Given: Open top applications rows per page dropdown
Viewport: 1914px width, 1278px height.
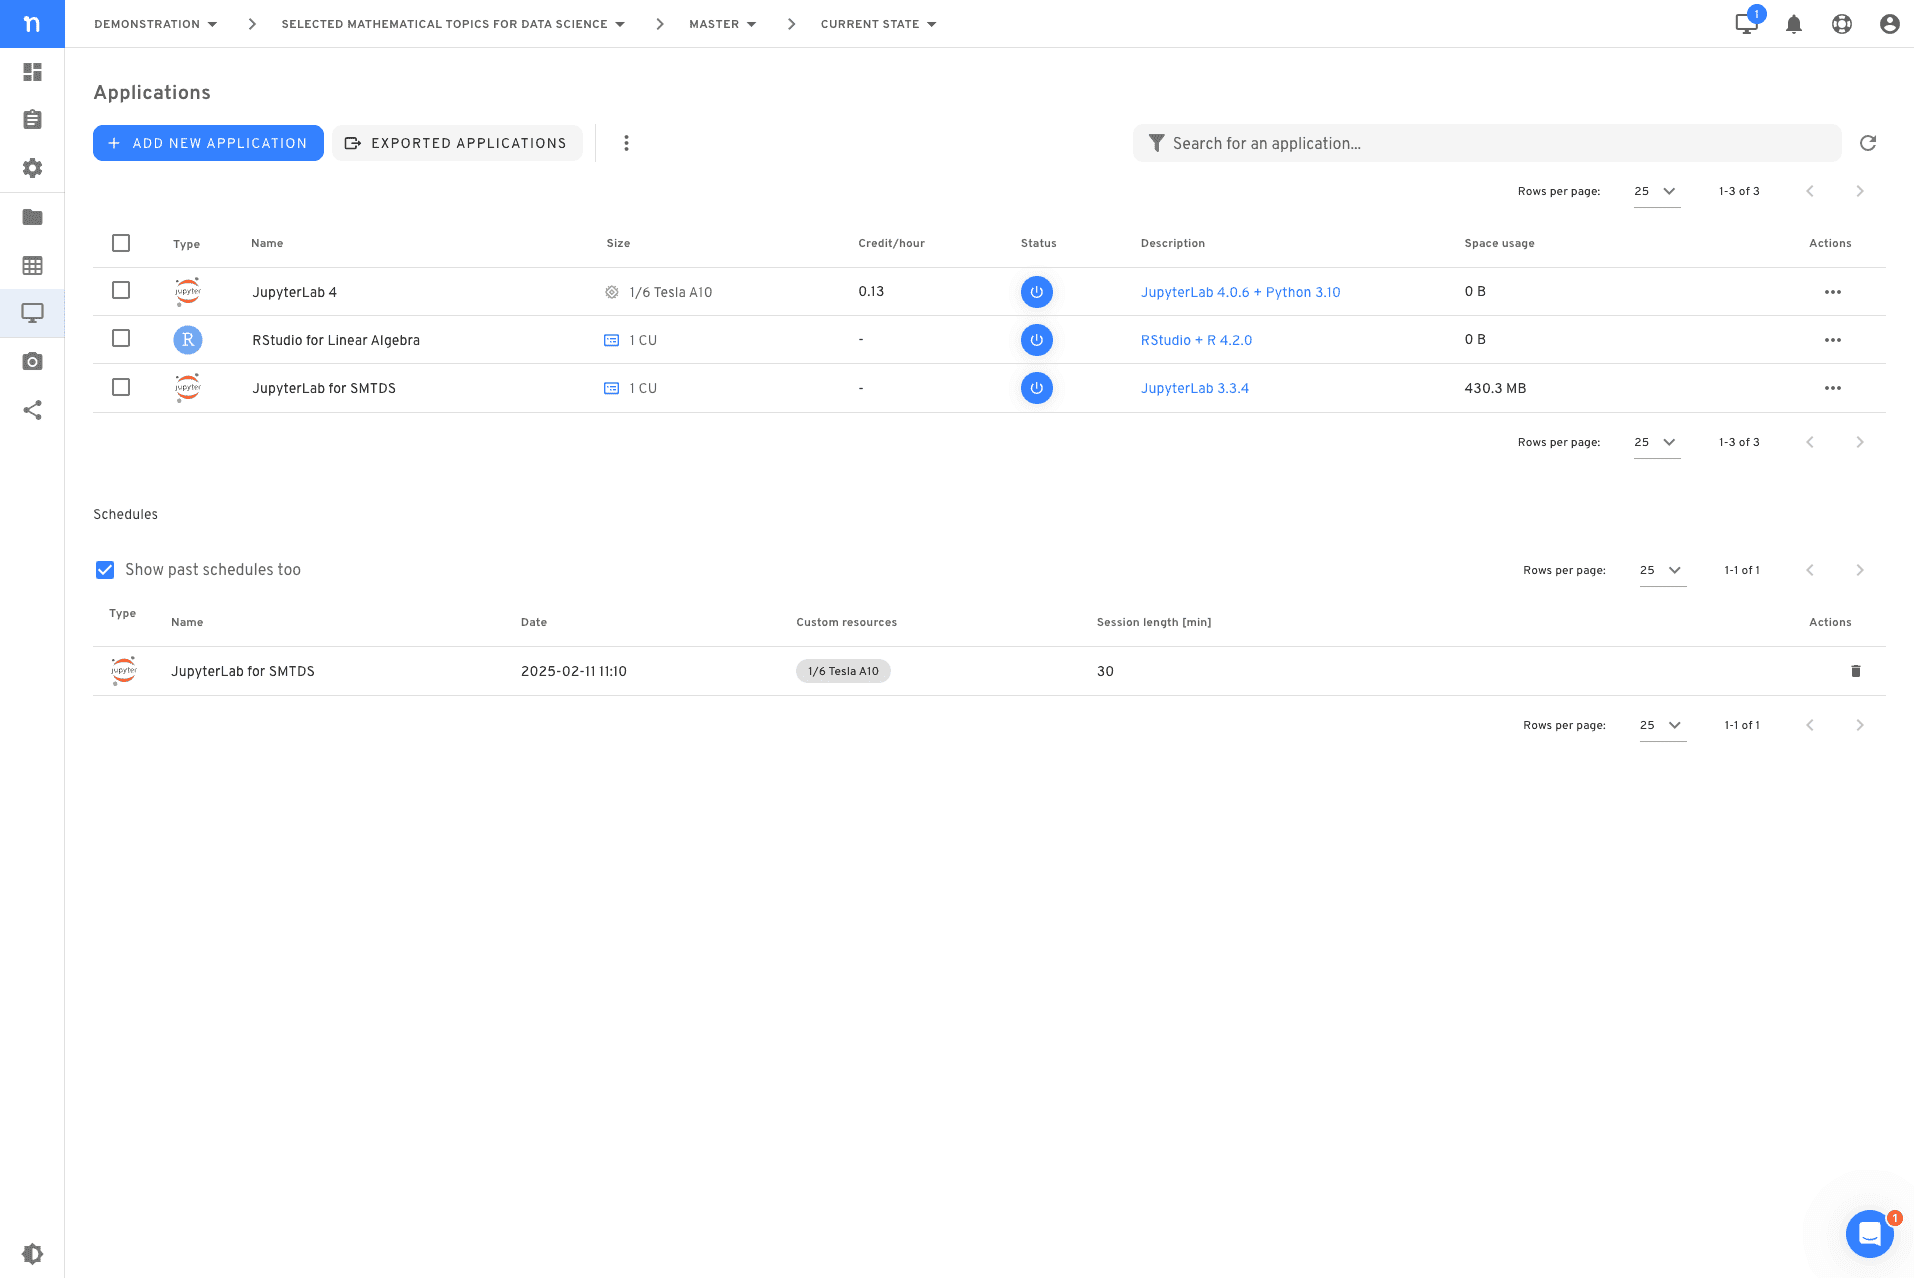Looking at the screenshot, I should [x=1657, y=191].
